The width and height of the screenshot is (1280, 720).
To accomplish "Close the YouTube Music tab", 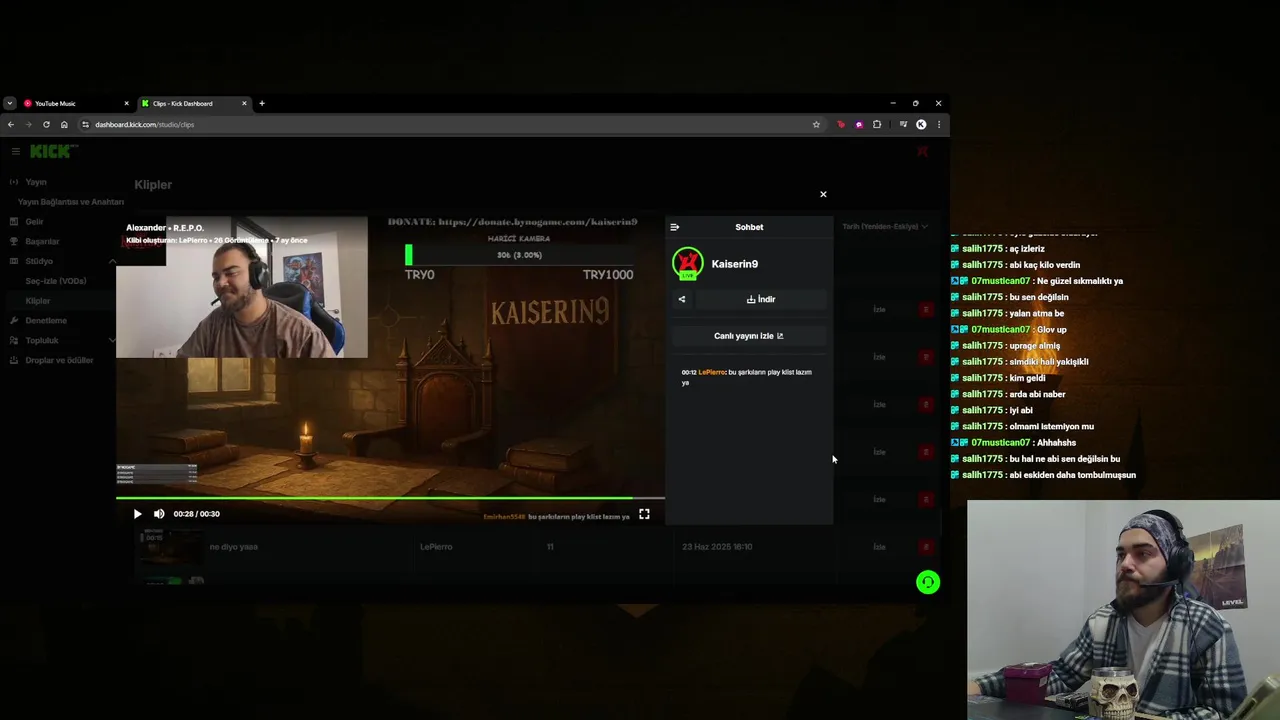I will [126, 104].
